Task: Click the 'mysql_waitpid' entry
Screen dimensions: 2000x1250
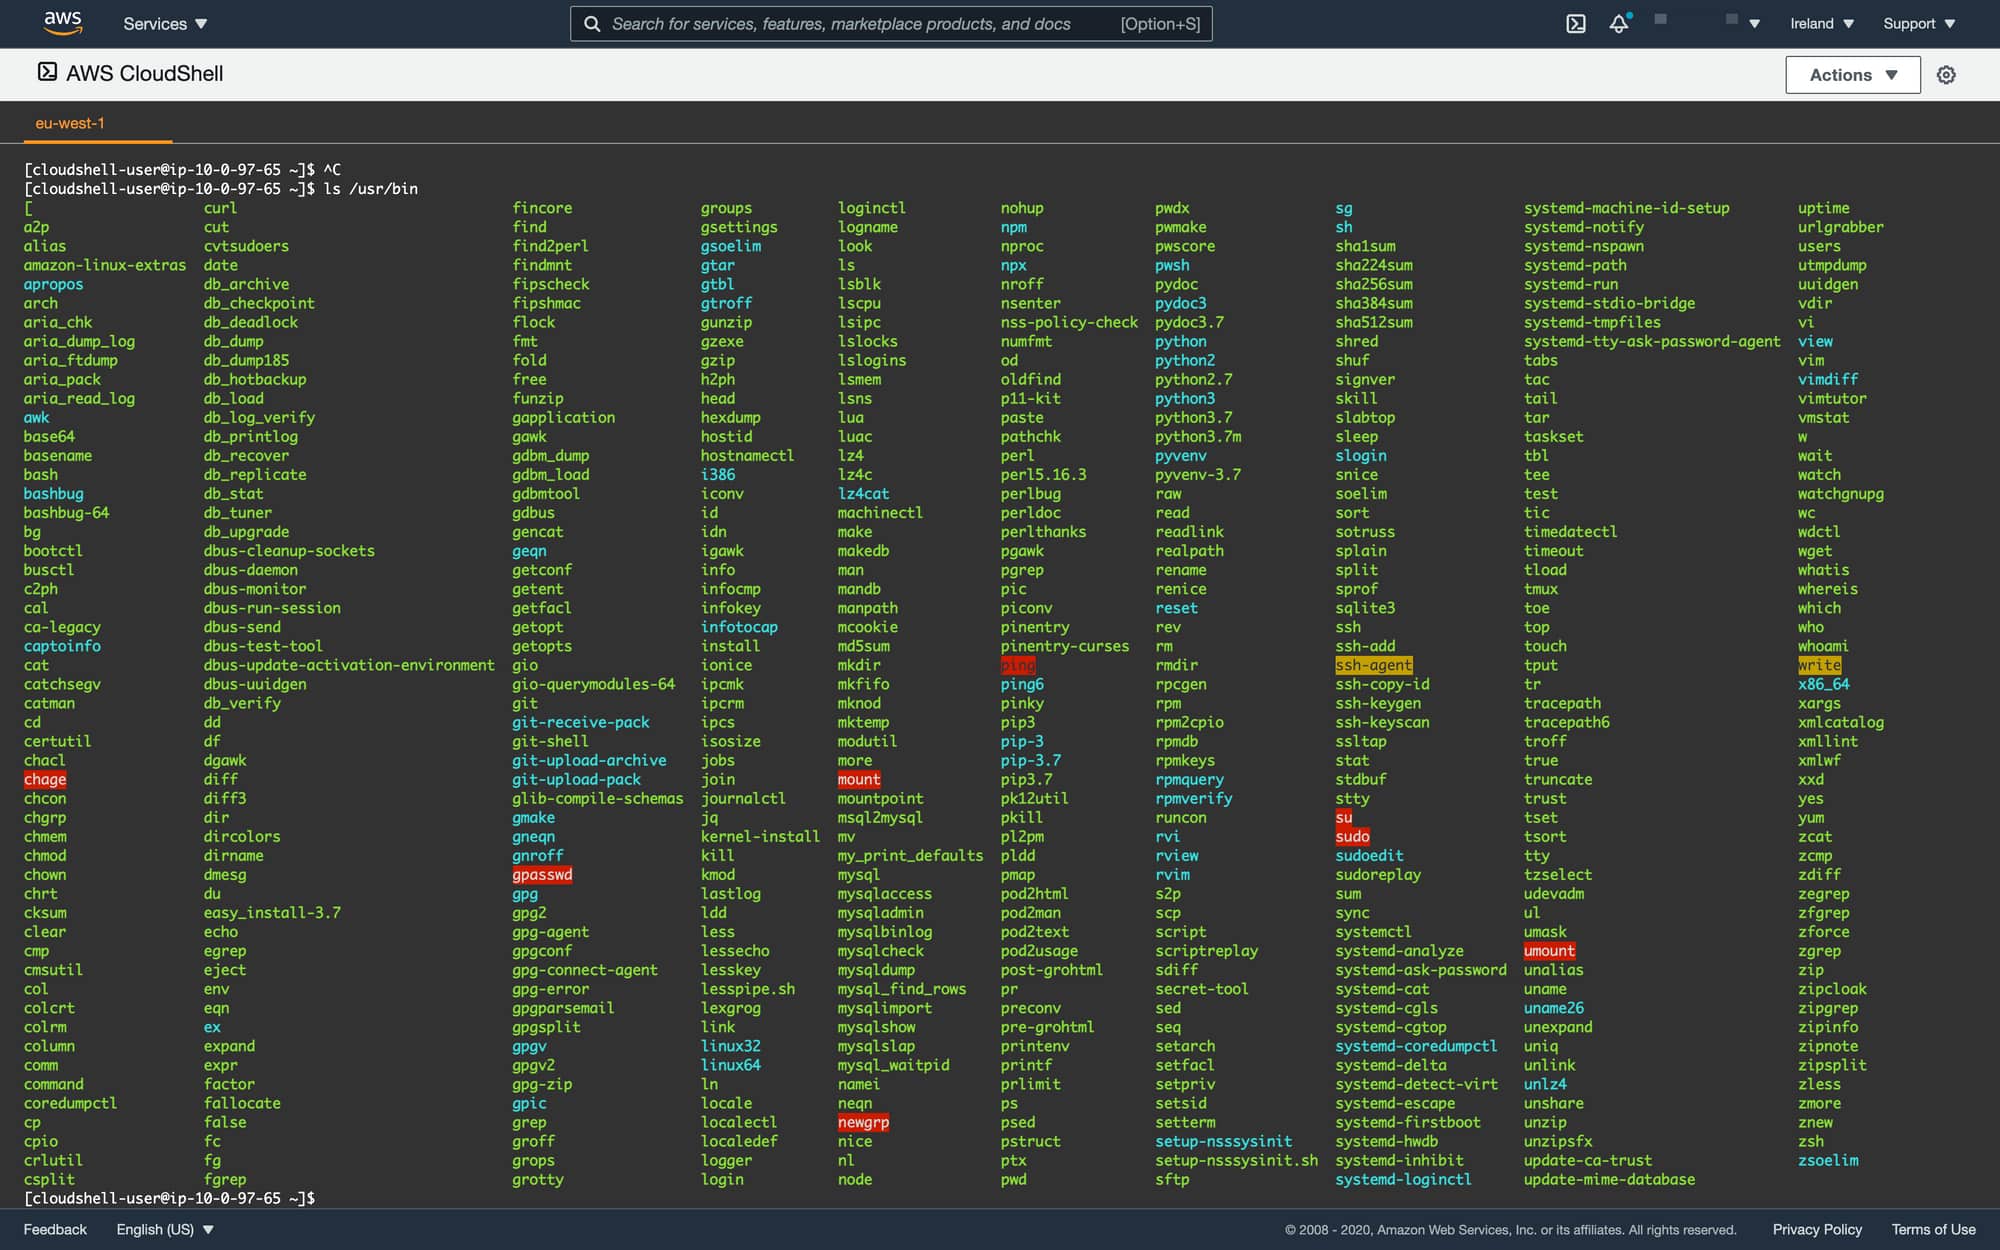Action: [893, 1065]
